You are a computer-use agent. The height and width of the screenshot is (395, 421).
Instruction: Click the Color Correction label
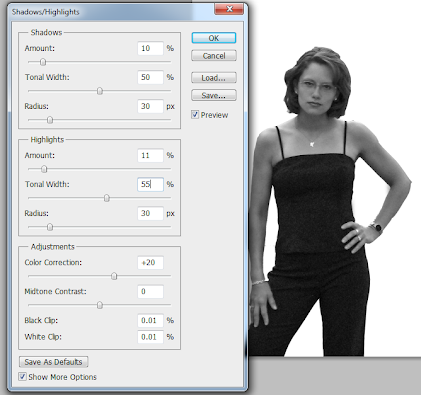pos(53,263)
